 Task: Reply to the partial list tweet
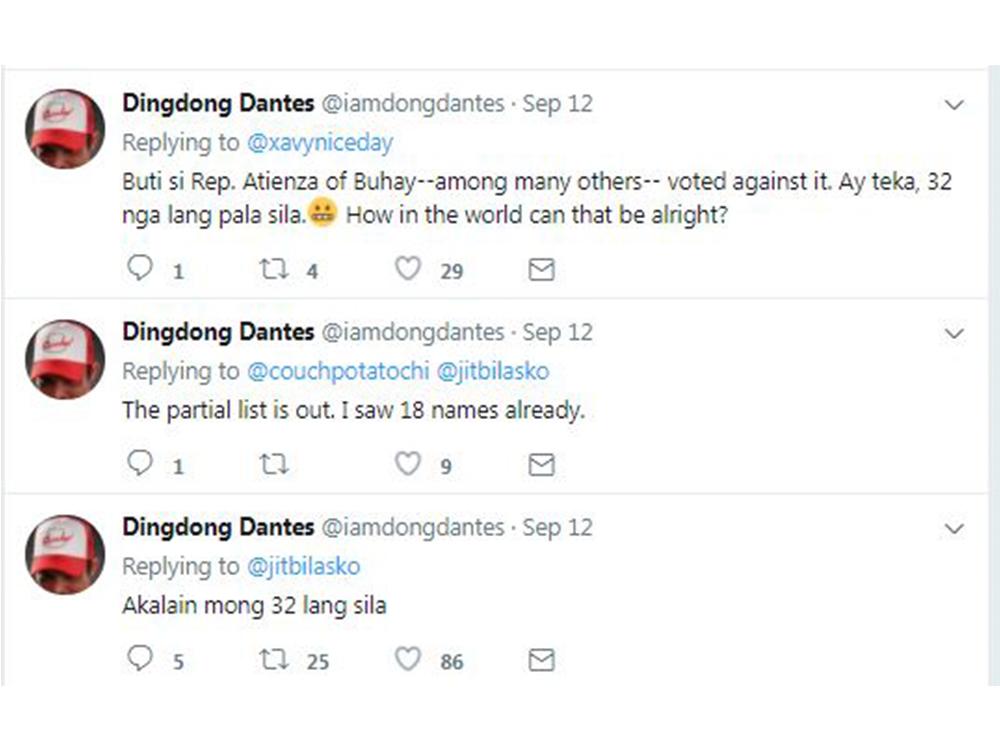pos(141,464)
